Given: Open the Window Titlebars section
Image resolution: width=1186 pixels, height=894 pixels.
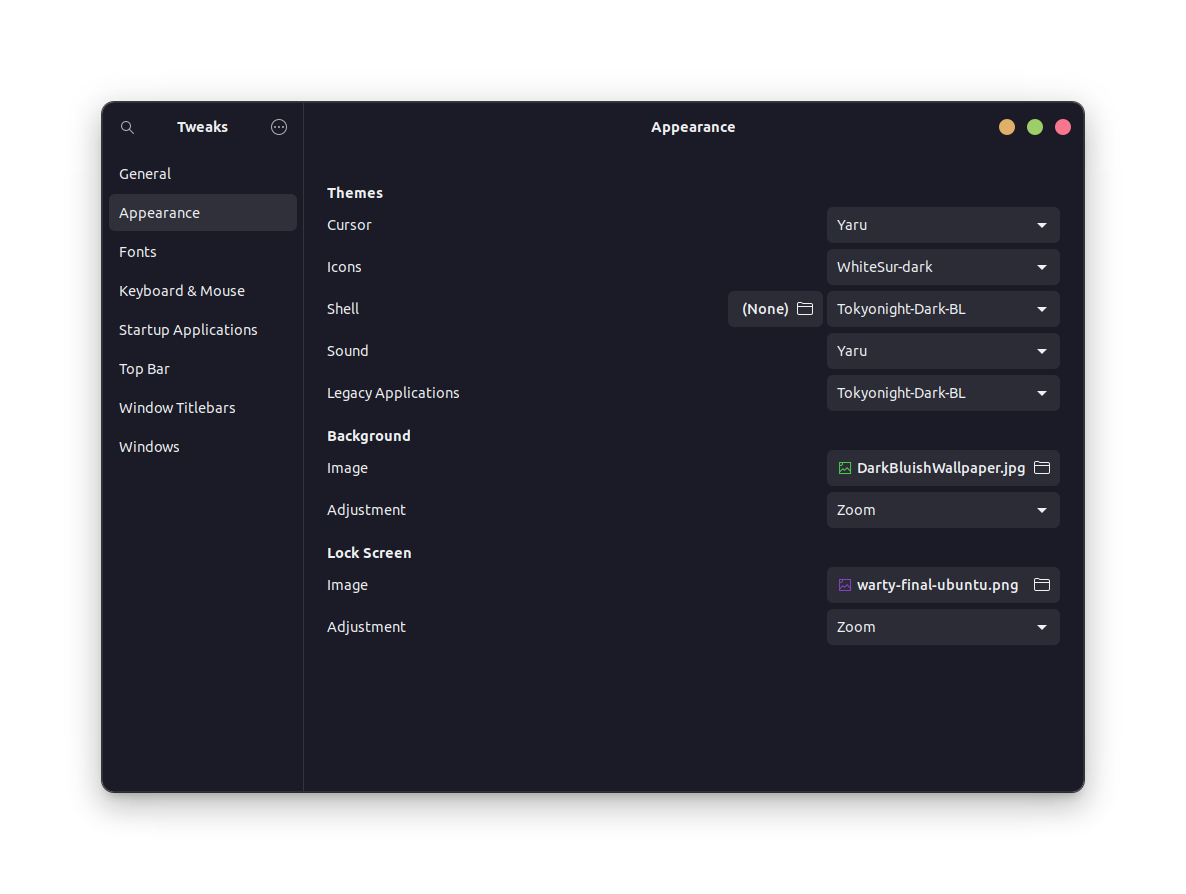Looking at the screenshot, I should pyautogui.click(x=177, y=408).
